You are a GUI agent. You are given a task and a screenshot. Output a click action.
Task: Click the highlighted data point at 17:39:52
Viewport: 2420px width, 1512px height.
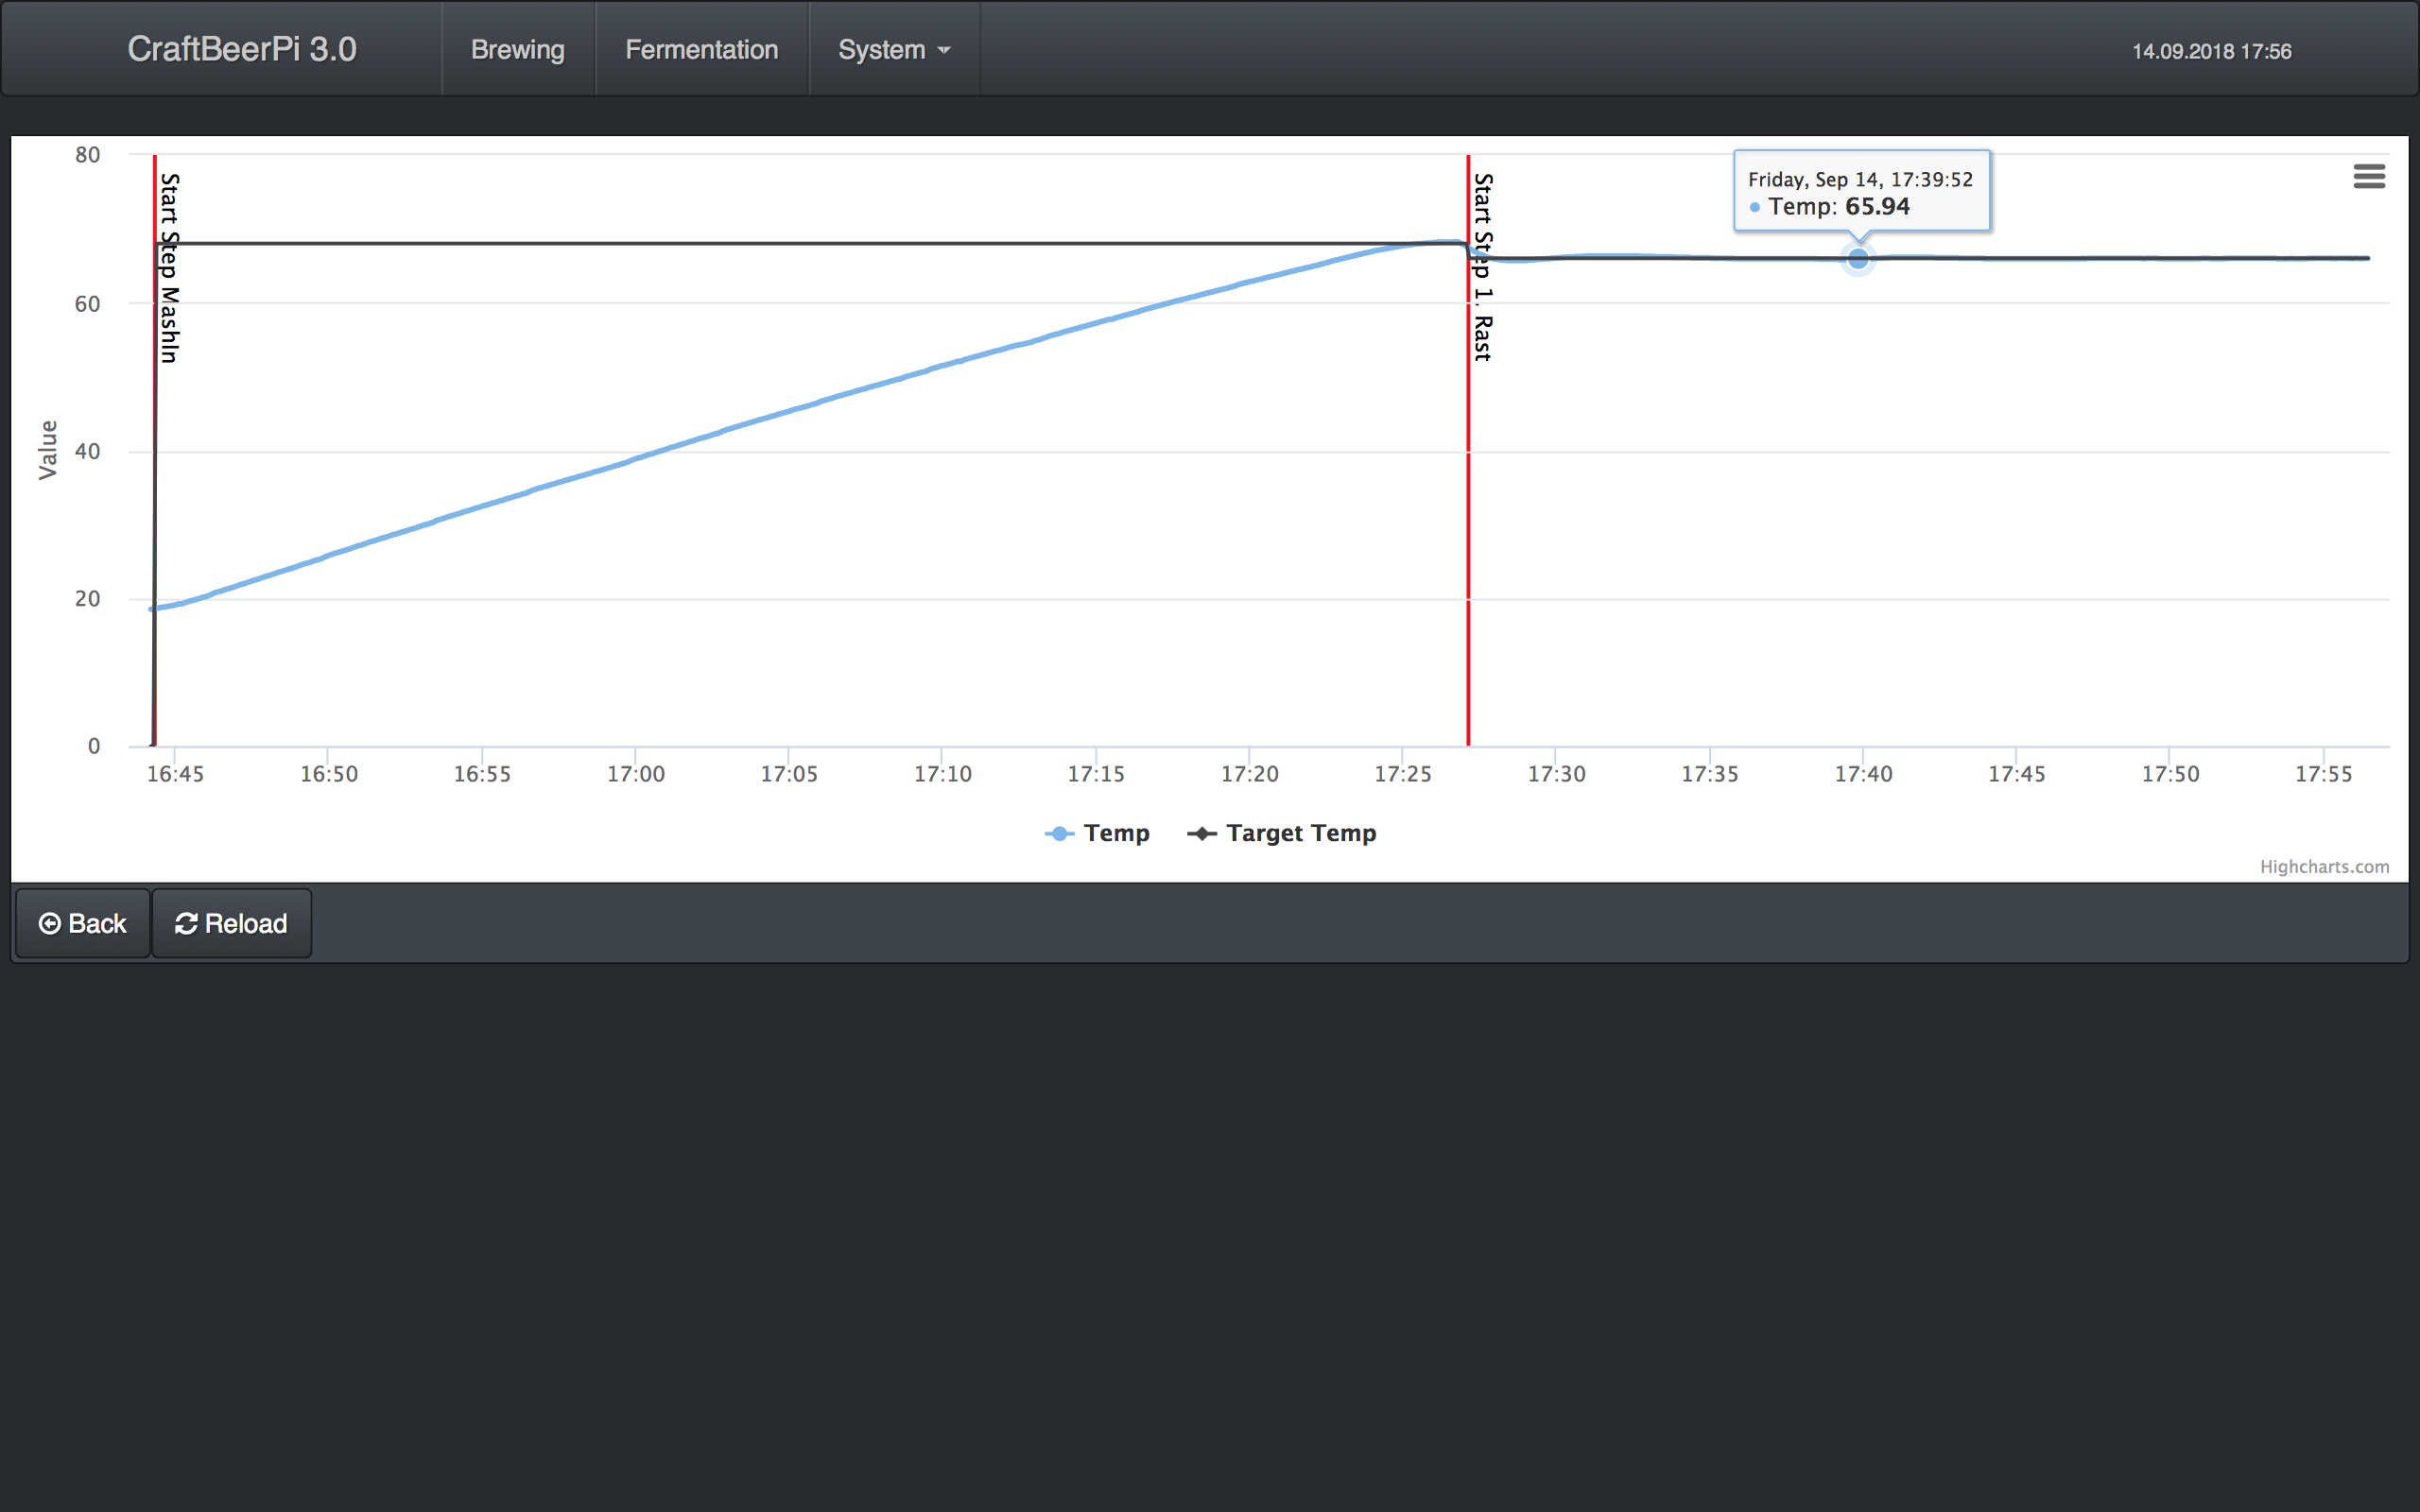coord(1857,259)
